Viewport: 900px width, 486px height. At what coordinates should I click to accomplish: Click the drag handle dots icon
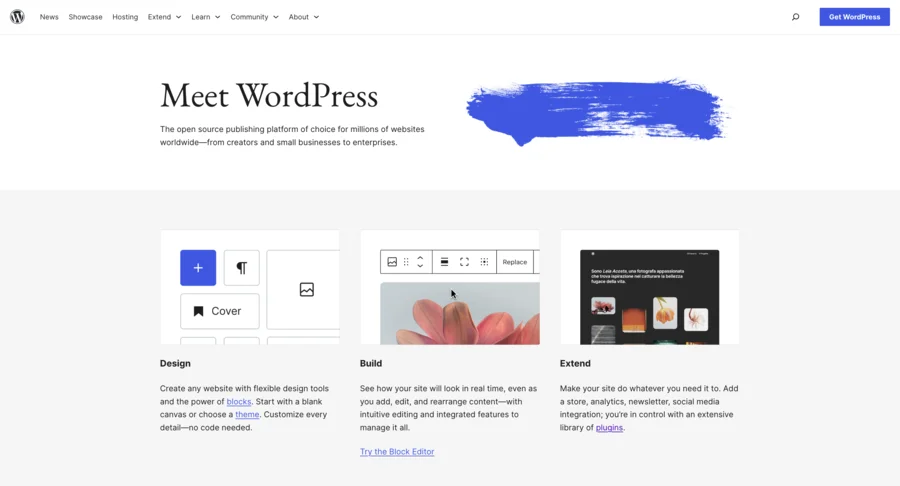[x=406, y=262]
